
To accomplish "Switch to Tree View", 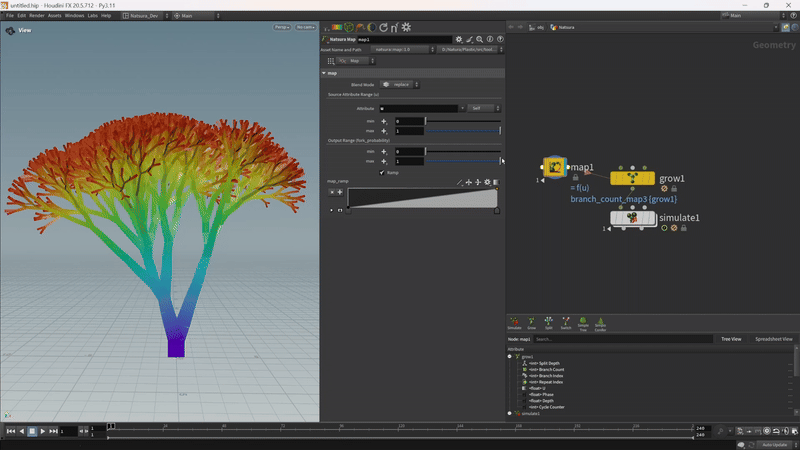I will tap(731, 339).
